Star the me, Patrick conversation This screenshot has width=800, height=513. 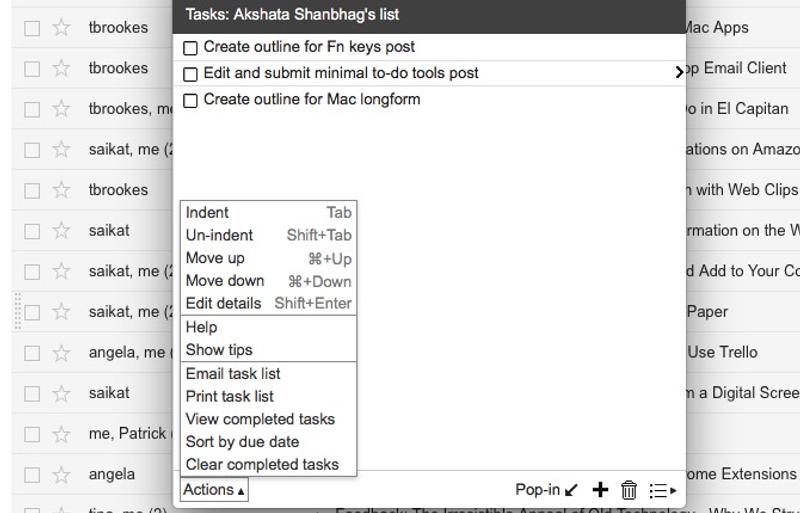[62, 433]
